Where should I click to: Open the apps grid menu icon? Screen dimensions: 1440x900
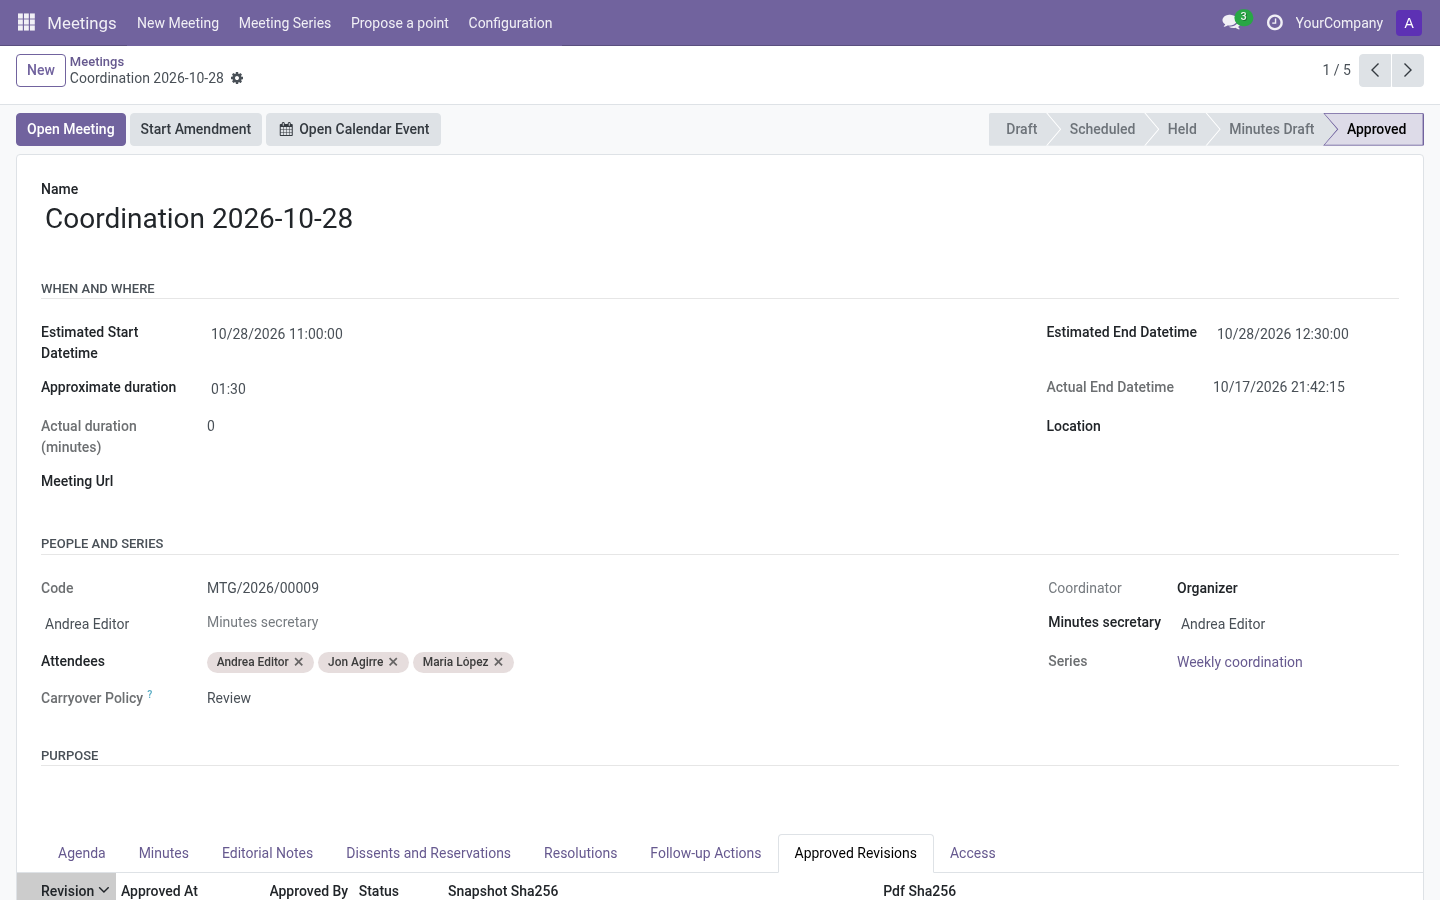27,22
